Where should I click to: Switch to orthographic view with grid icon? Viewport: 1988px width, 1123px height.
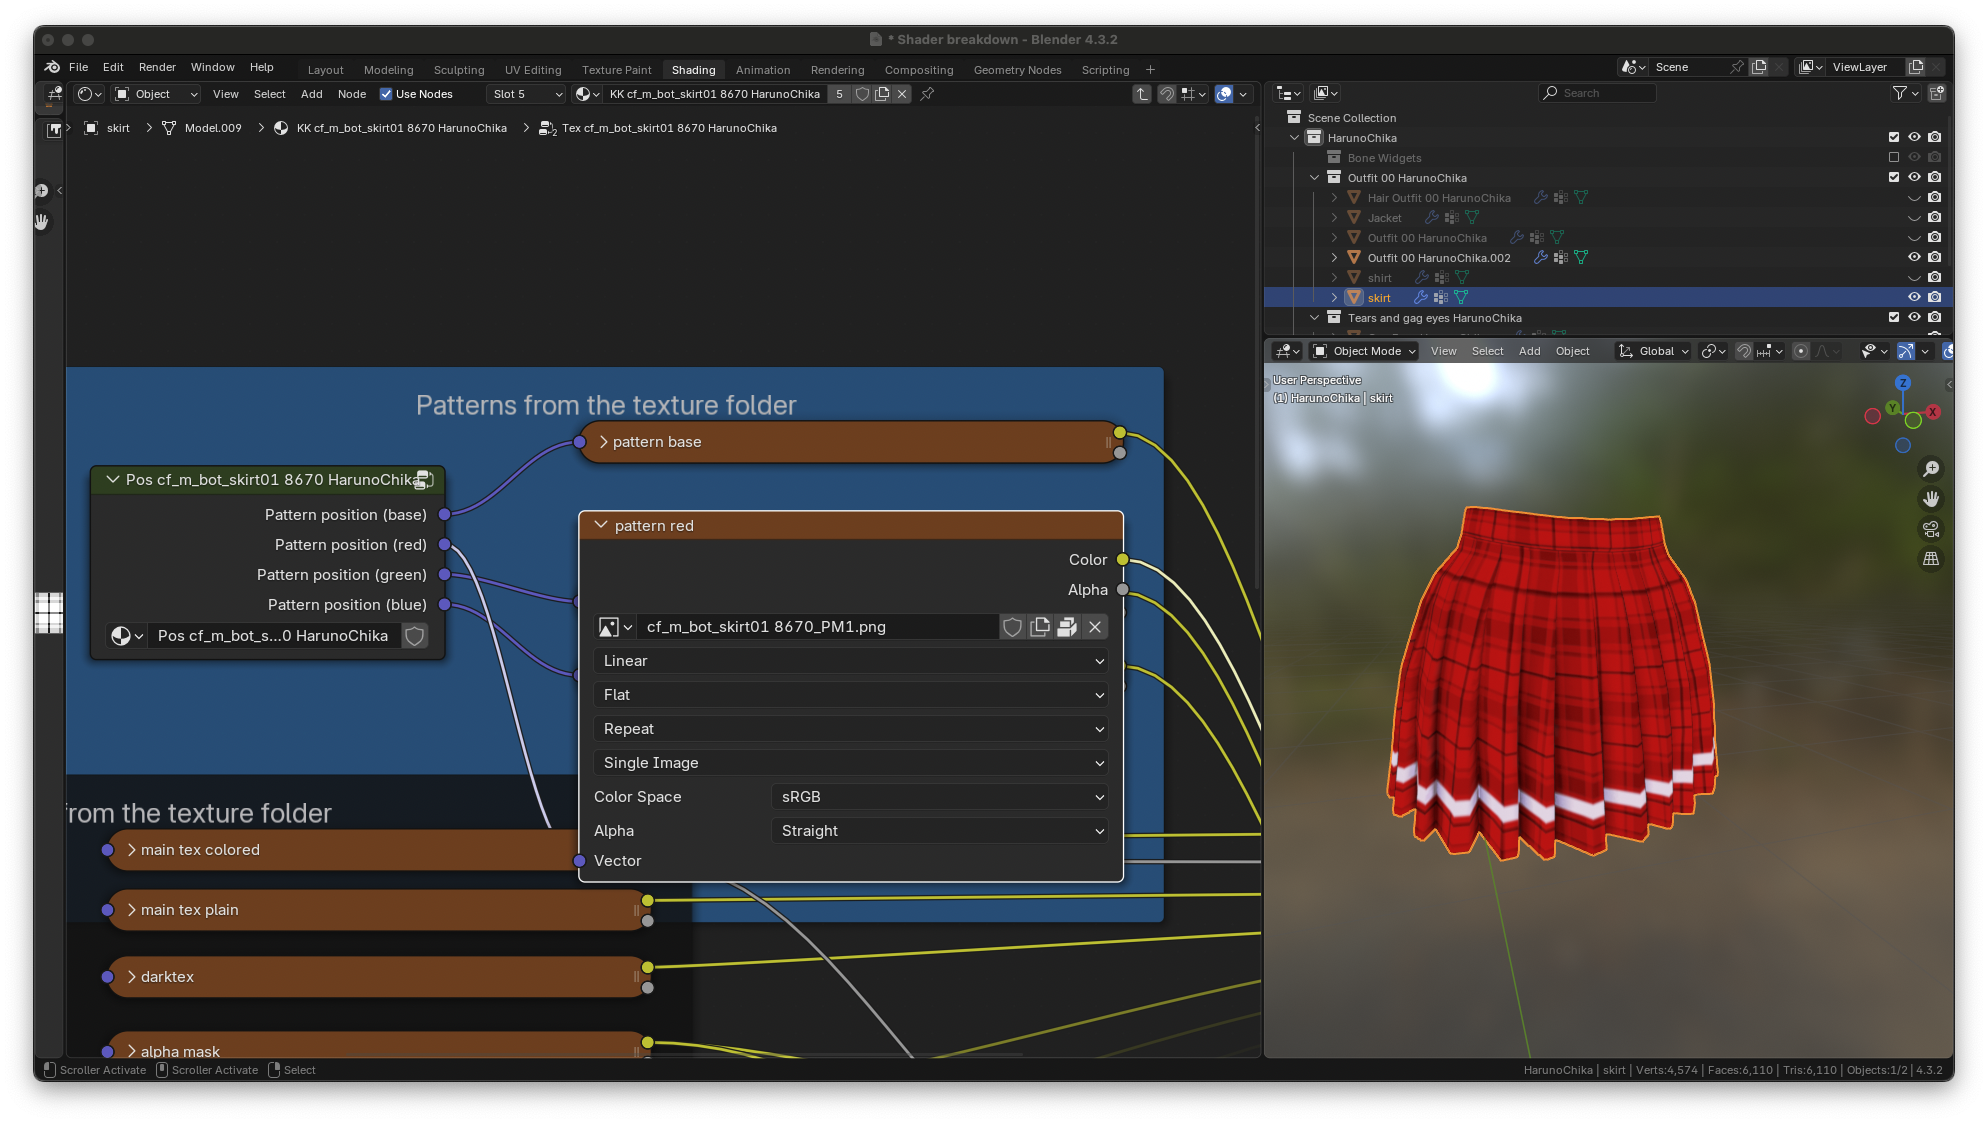[1931, 559]
